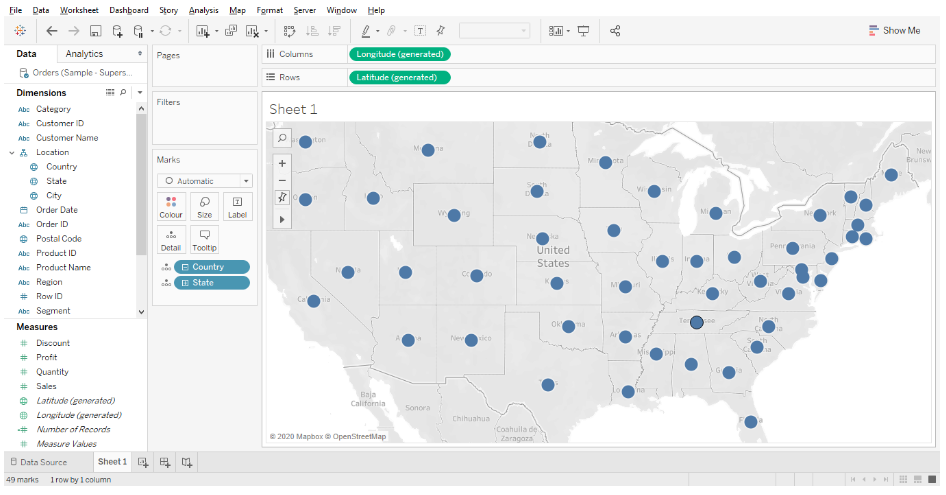Open the Share workbook icon
This screenshot has width=946, height=495.
[x=615, y=31]
